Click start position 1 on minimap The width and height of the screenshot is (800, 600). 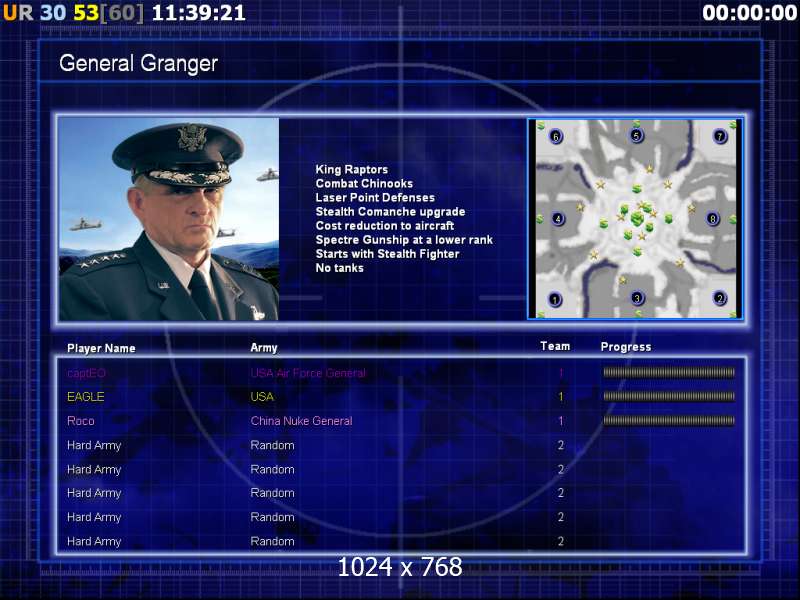pos(555,299)
